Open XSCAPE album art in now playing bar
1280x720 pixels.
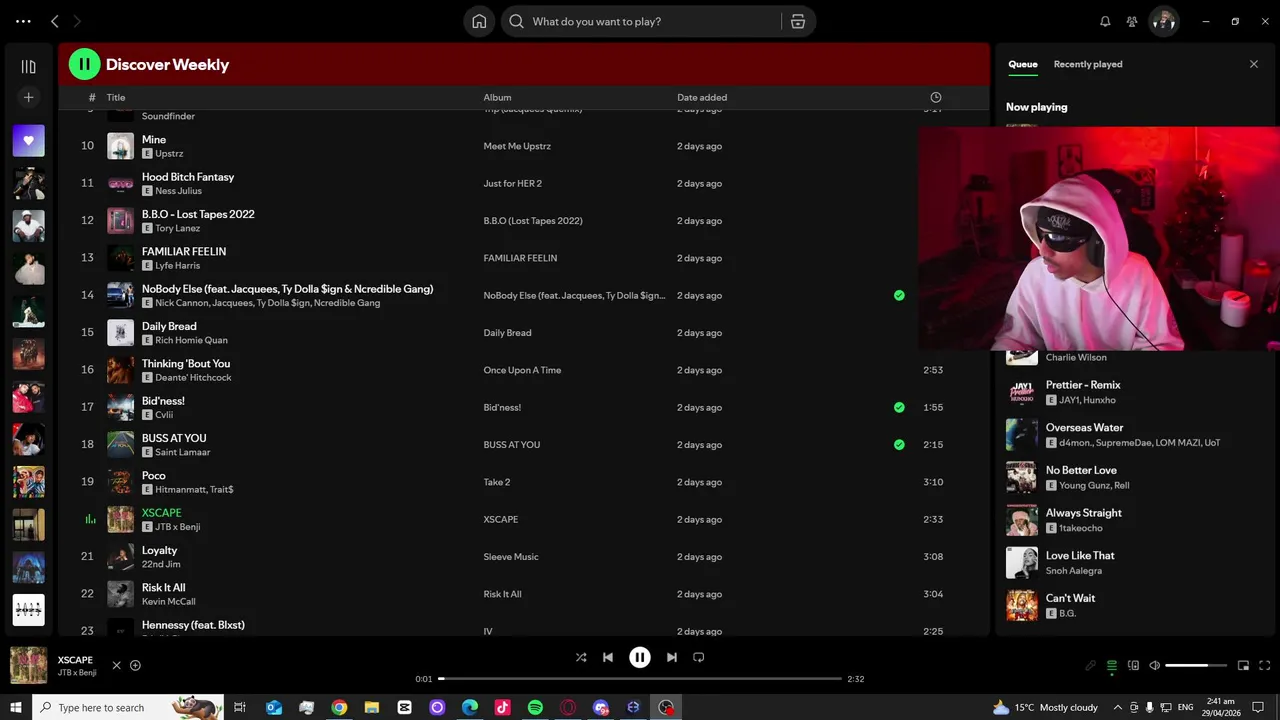29,665
